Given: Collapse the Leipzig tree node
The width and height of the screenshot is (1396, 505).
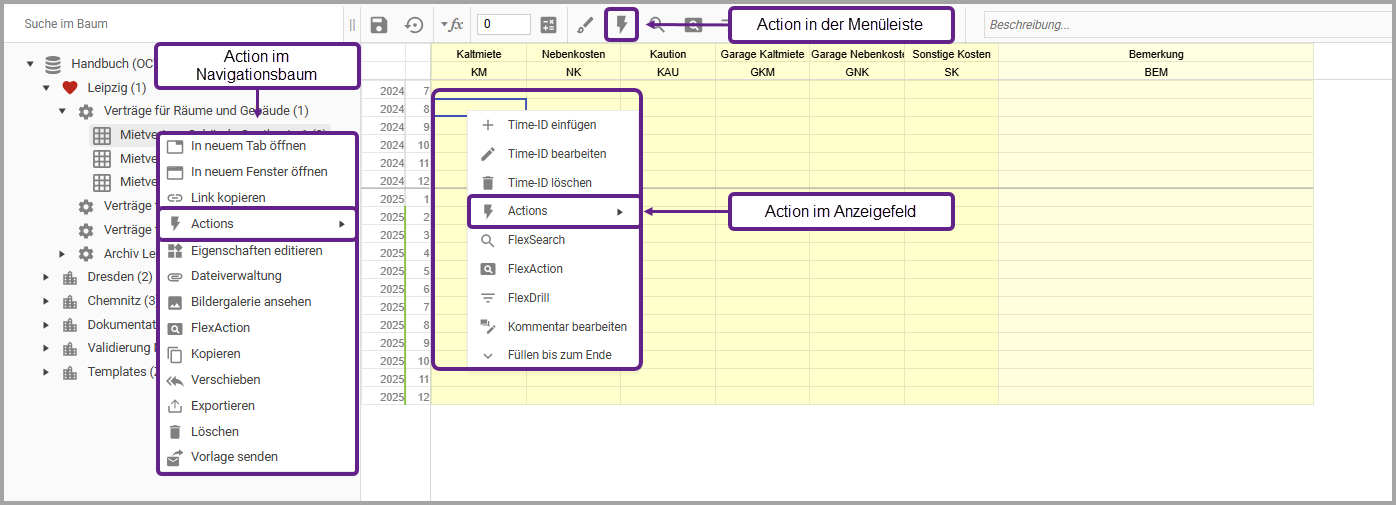Looking at the screenshot, I should tap(46, 88).
